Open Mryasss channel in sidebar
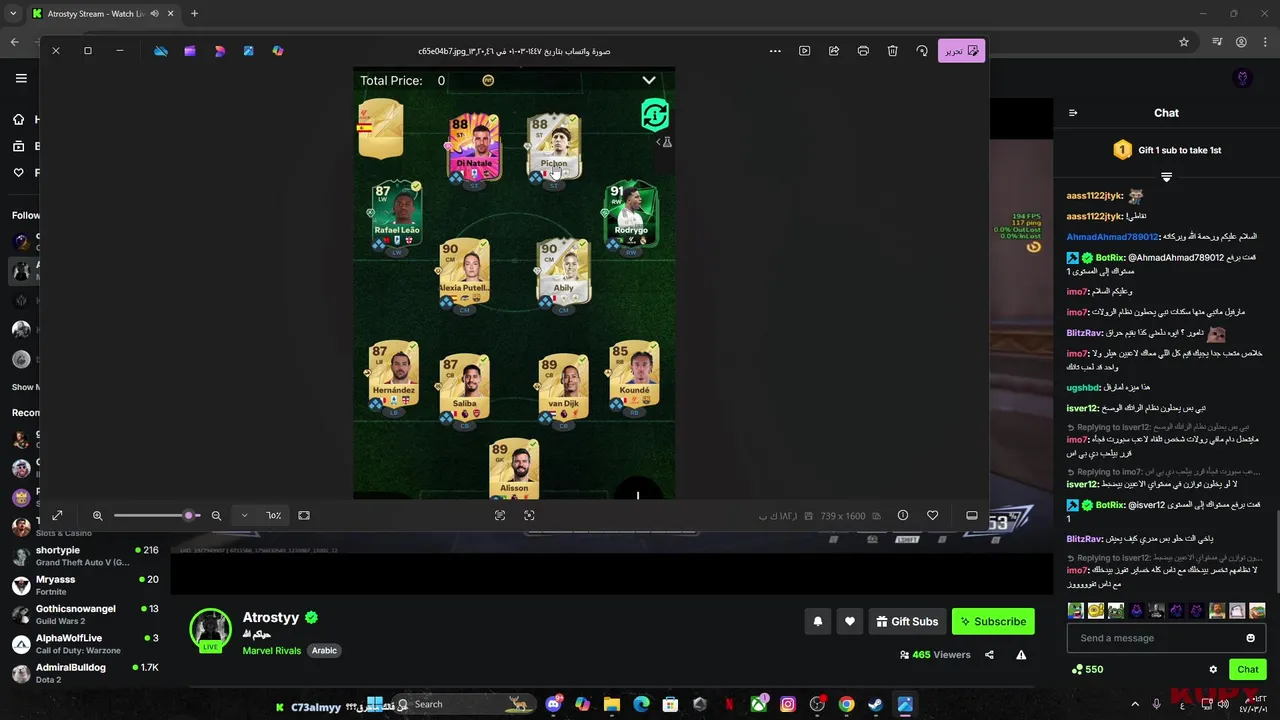The width and height of the screenshot is (1280, 720). pyautogui.click(x=85, y=585)
